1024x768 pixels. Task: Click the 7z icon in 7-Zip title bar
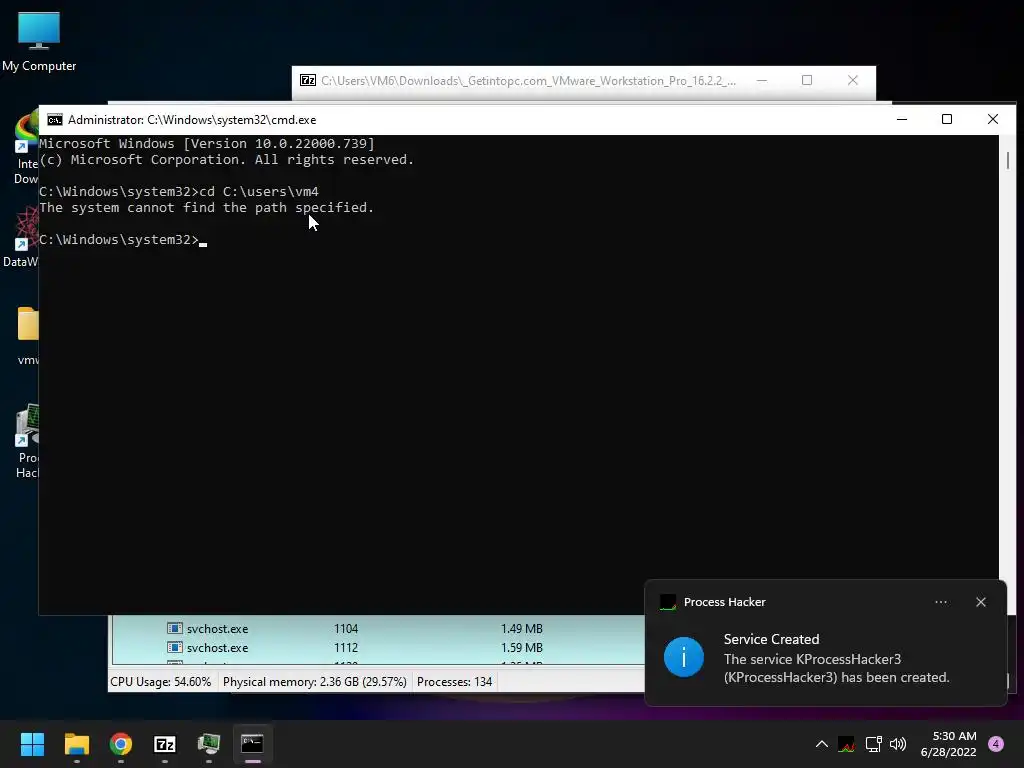(308, 80)
